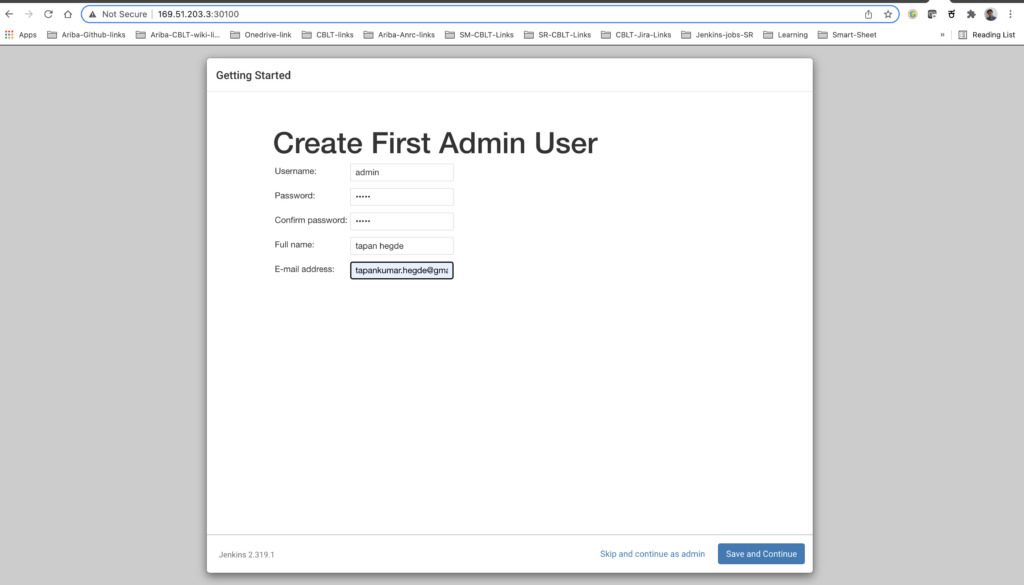Click the Save and Continue button
Image resolution: width=1024 pixels, height=585 pixels.
761,553
